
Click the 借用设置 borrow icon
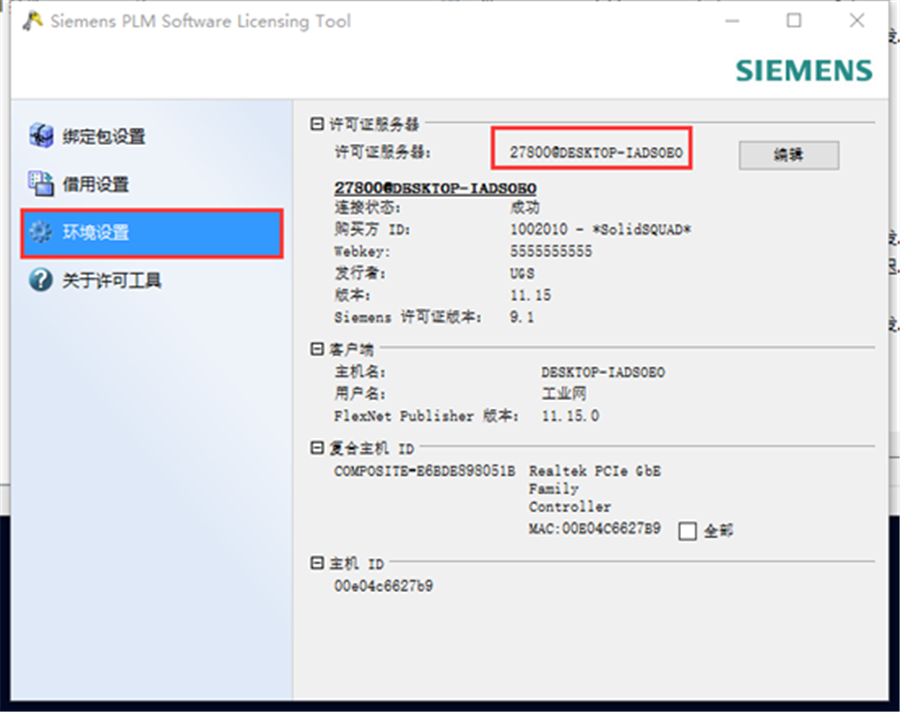tap(41, 184)
